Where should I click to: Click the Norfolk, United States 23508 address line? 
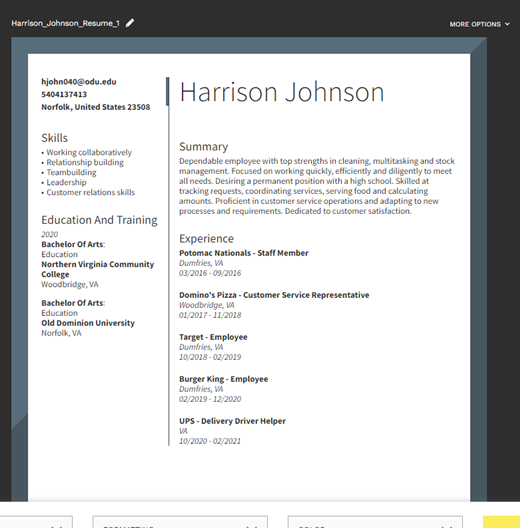tap(96, 107)
